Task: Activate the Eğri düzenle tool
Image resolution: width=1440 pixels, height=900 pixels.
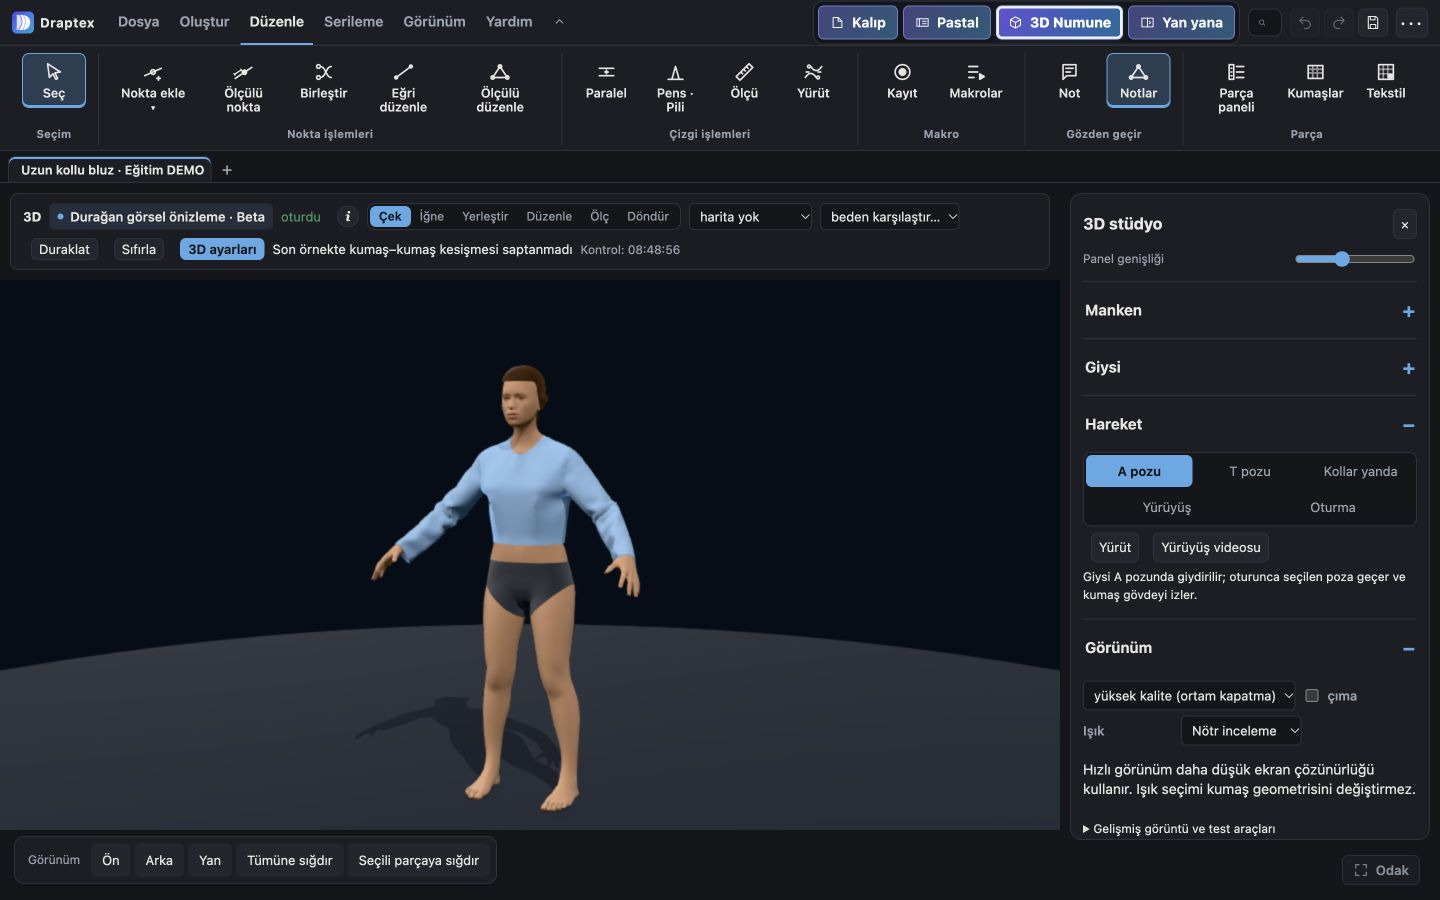Action: point(403,84)
